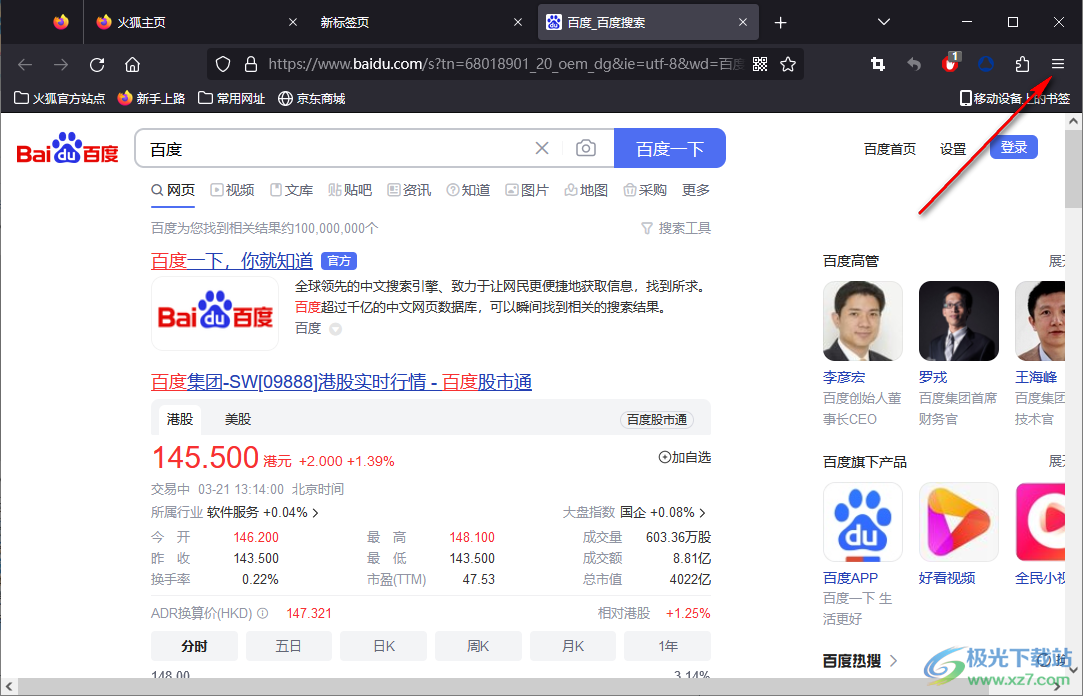Select the 月K chart period

pos(573,646)
